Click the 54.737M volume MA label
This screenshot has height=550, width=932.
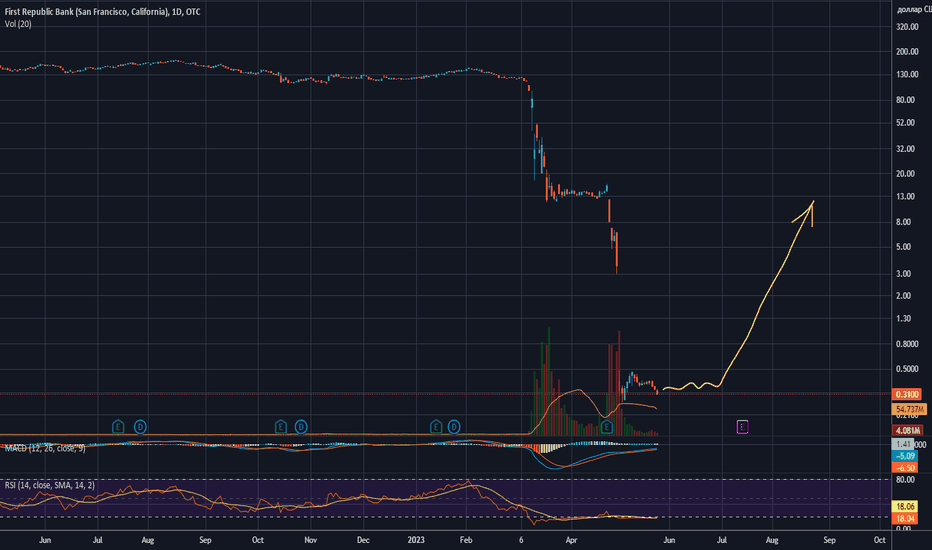point(909,409)
